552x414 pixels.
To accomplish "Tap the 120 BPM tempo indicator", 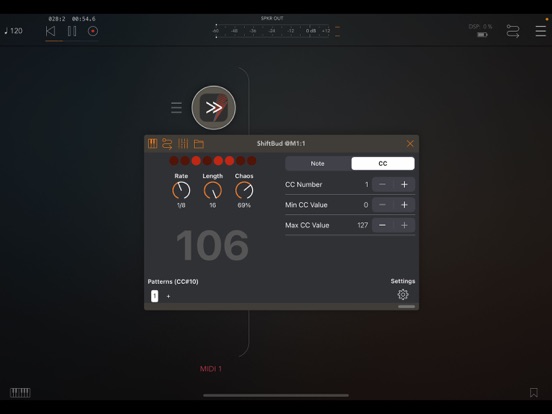I will [x=13, y=31].
